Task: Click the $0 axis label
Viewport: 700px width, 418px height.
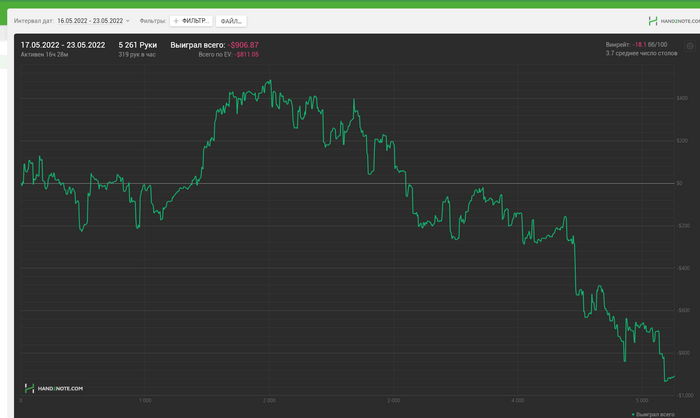Action: coord(679,183)
